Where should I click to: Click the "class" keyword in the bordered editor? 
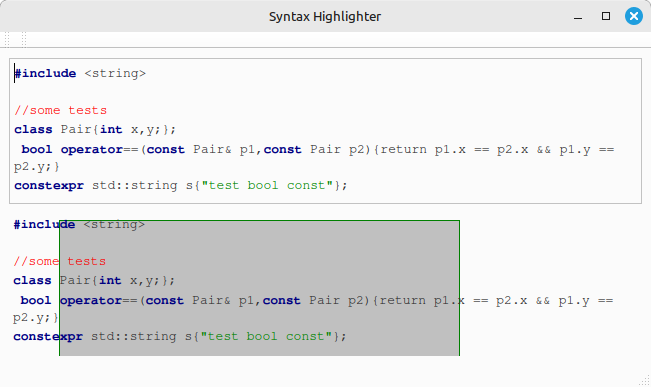[33, 130]
